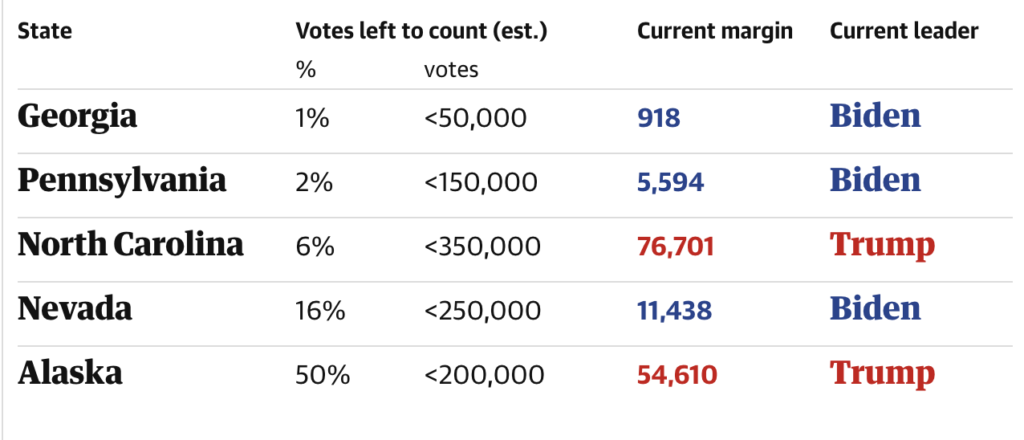Click Georgia's 918 margin value

pyautogui.click(x=658, y=118)
